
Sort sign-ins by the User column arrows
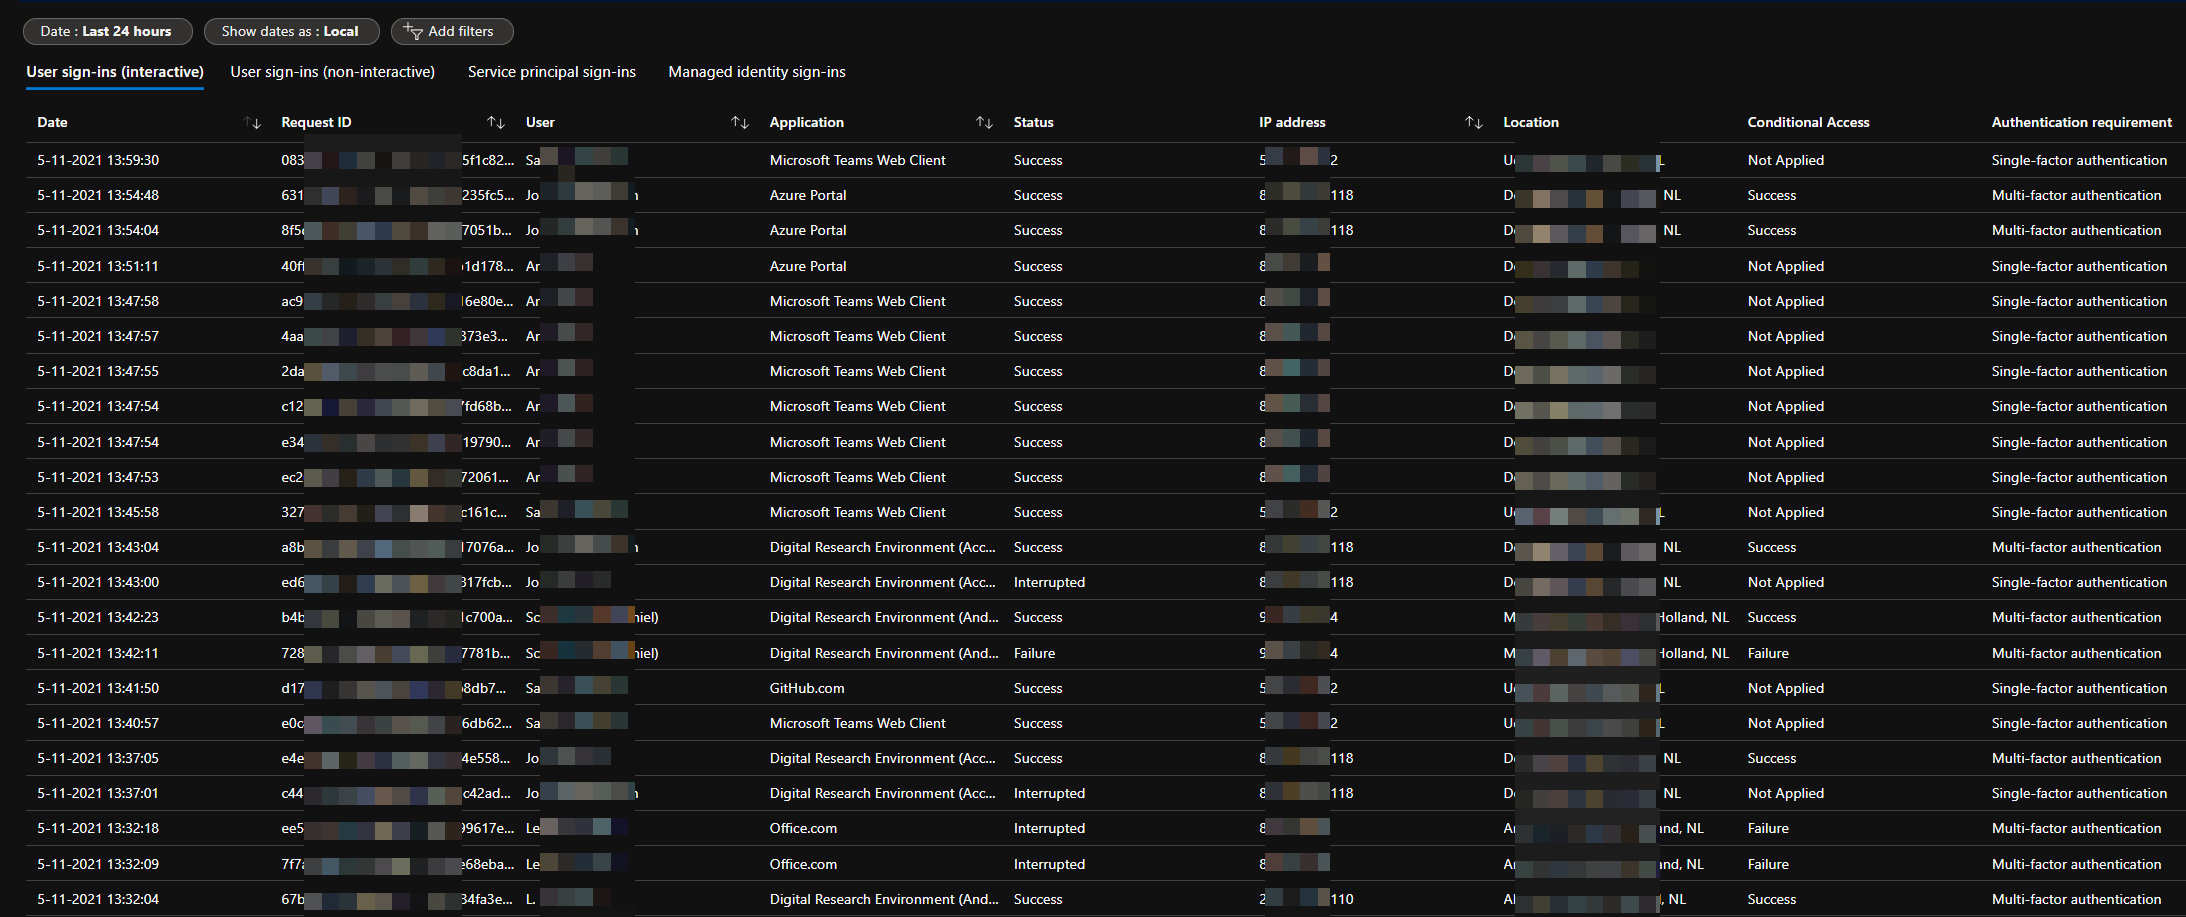[740, 123]
